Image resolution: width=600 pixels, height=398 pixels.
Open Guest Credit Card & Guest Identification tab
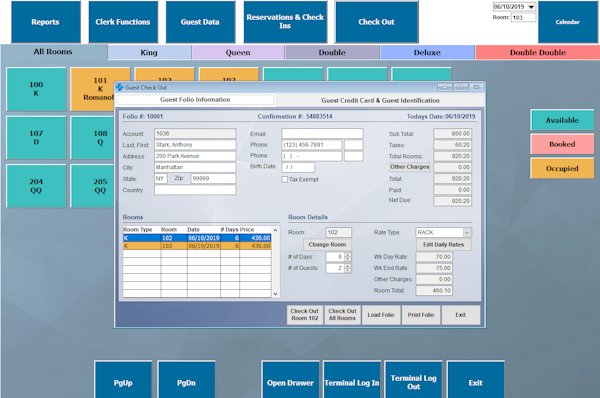tap(380, 101)
